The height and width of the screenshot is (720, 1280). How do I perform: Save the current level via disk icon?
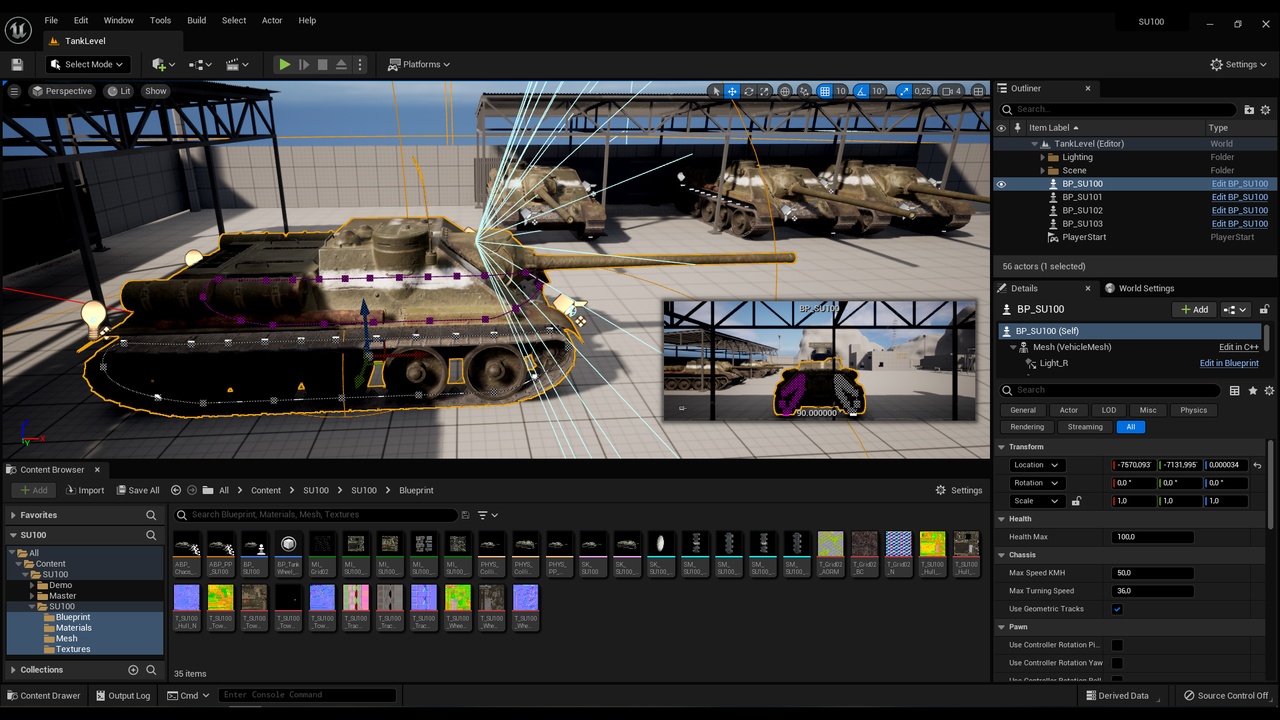click(x=17, y=64)
